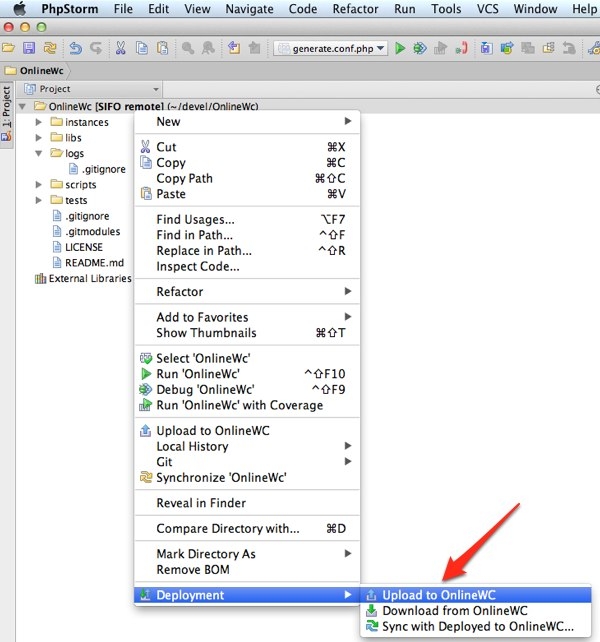
Task: Open the Add to Favorites submenu
Action: 247,317
